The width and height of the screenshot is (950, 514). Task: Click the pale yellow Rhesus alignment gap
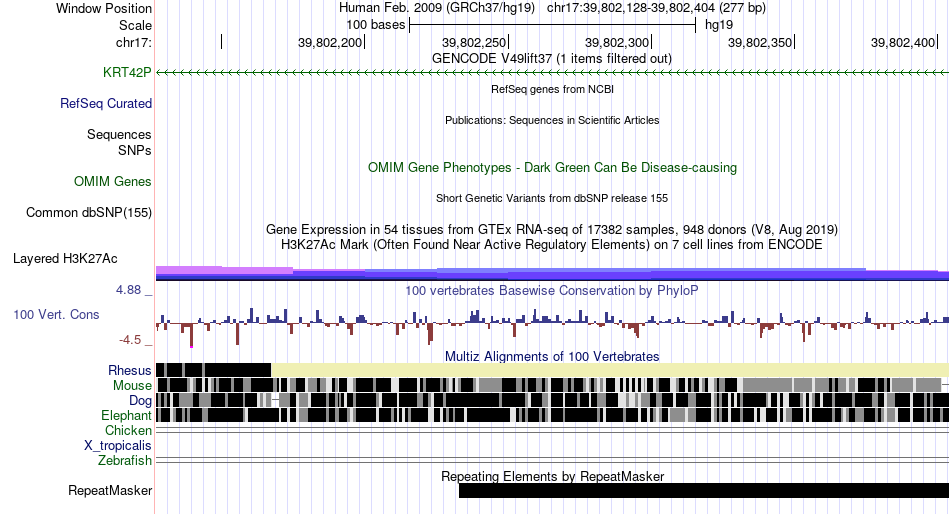pyautogui.click(x=610, y=370)
